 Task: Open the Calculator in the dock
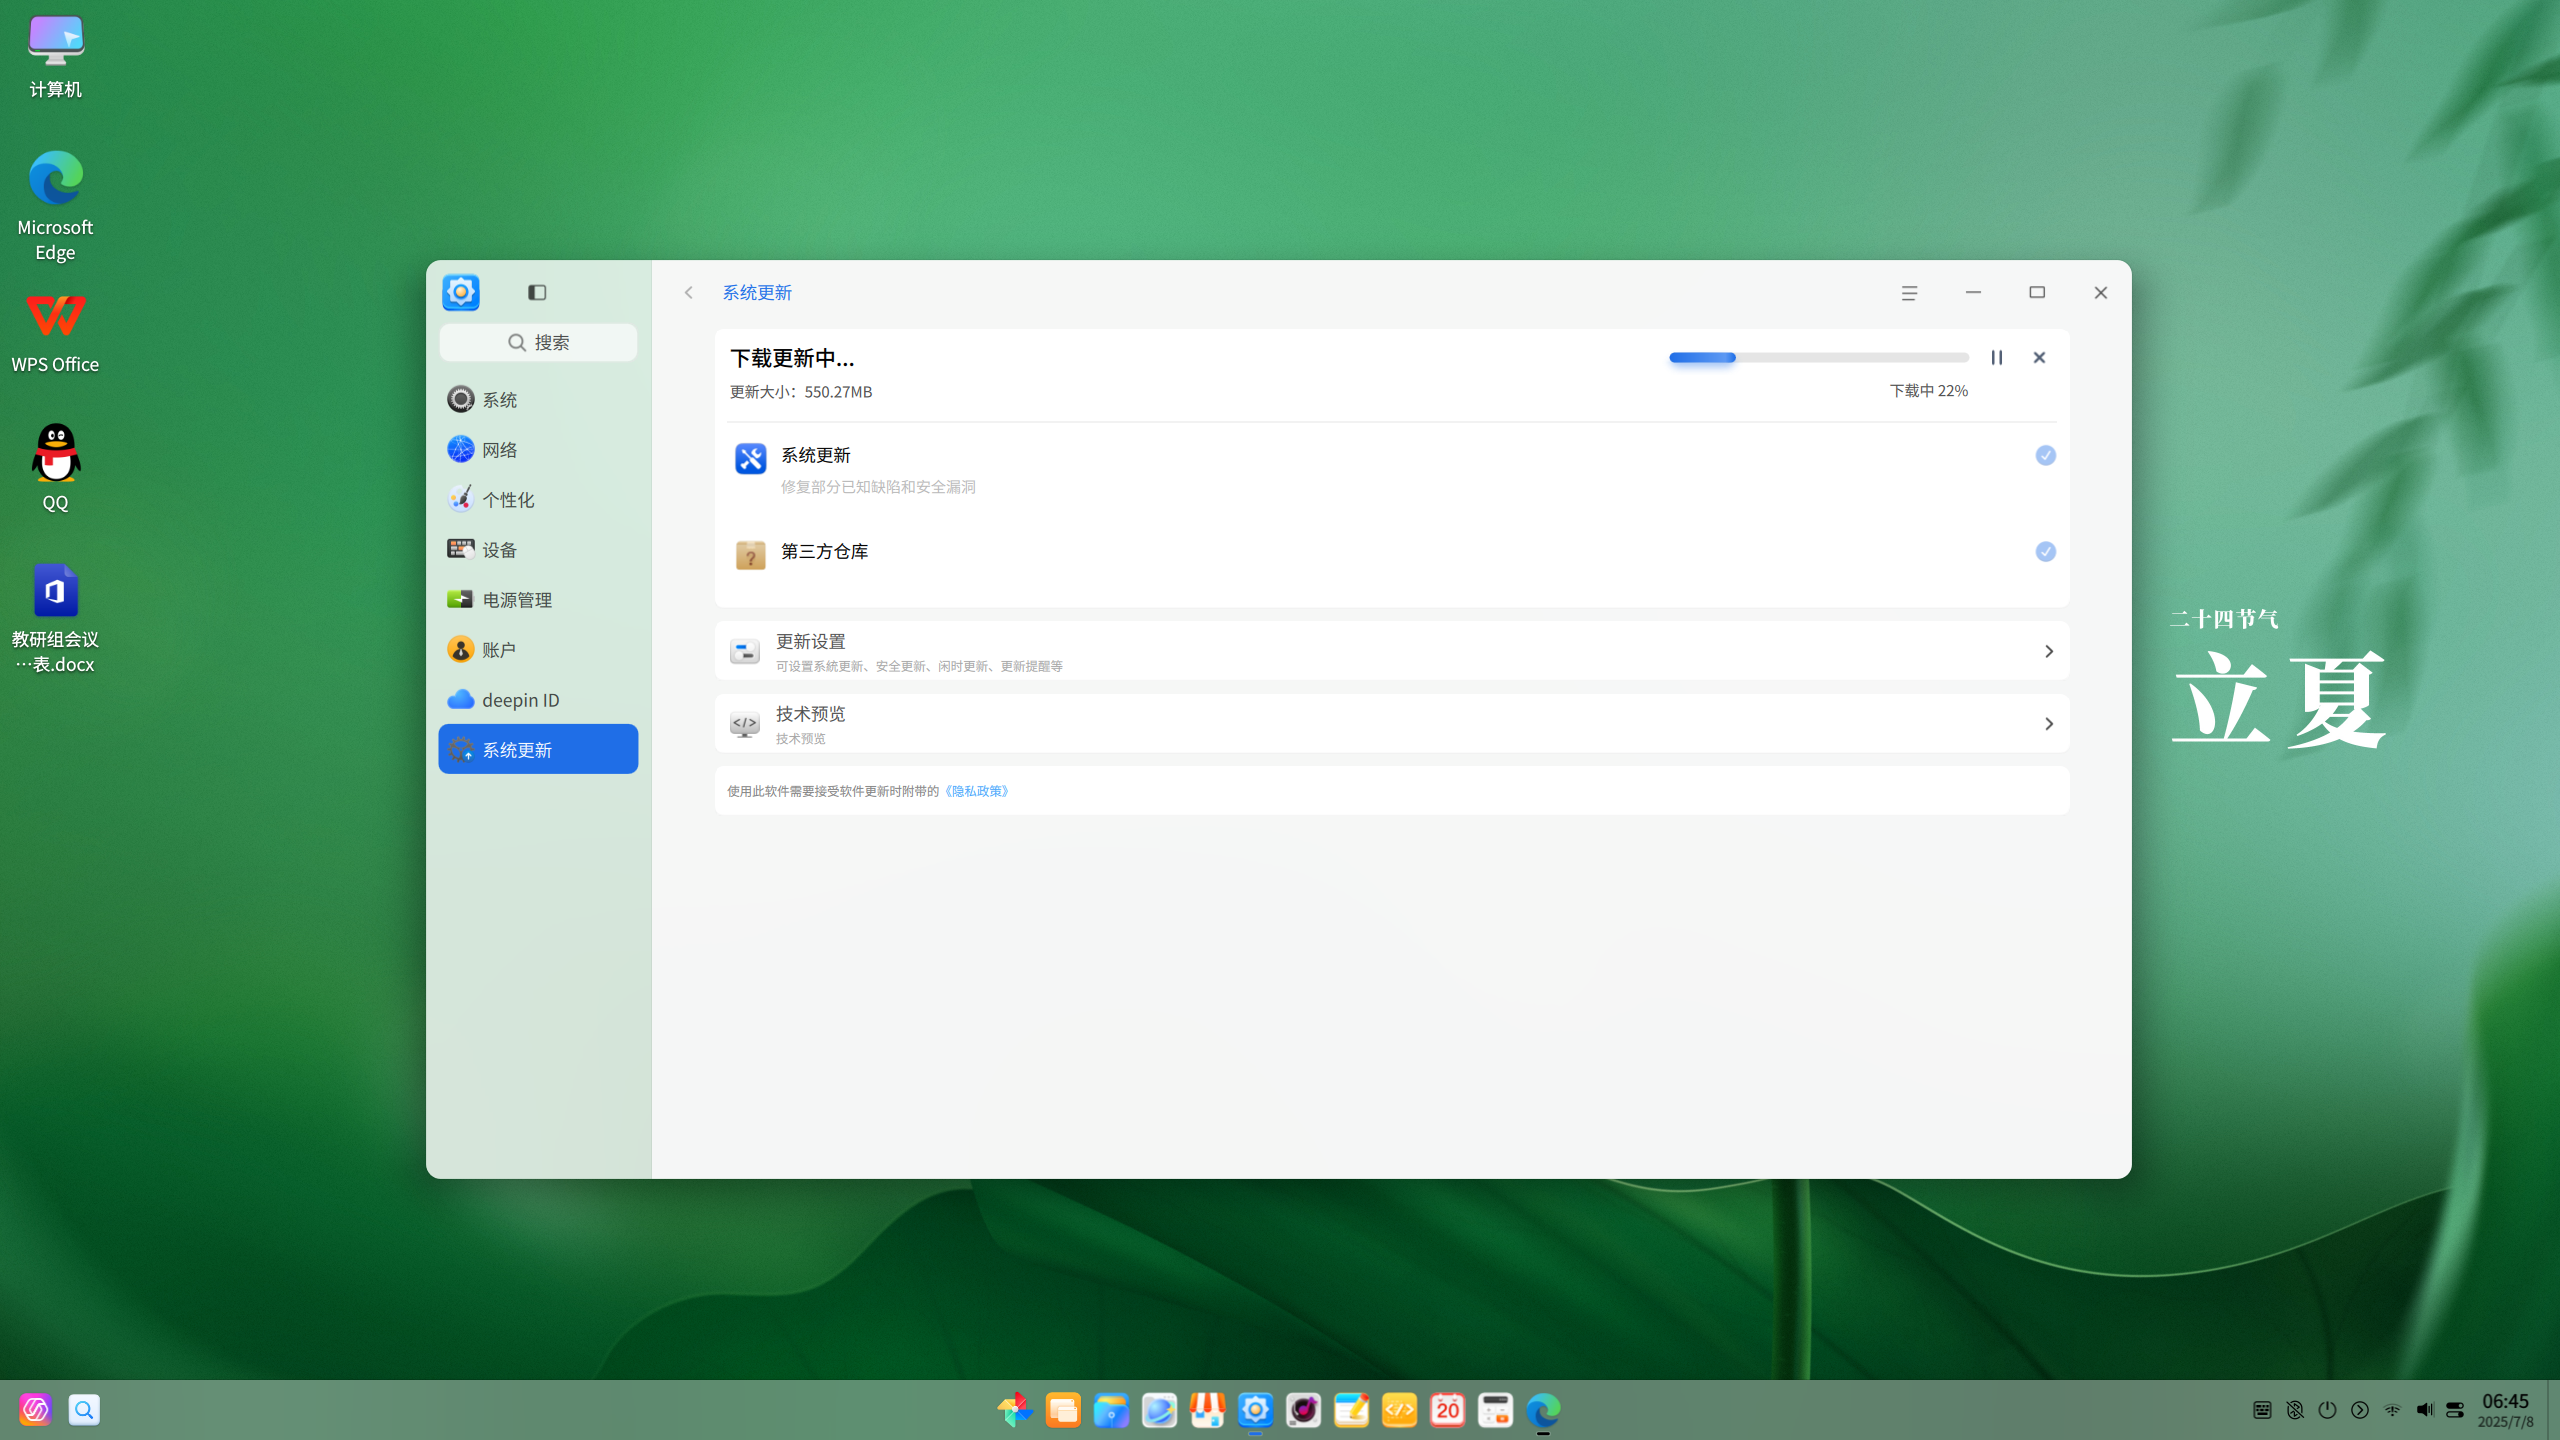click(1495, 1410)
